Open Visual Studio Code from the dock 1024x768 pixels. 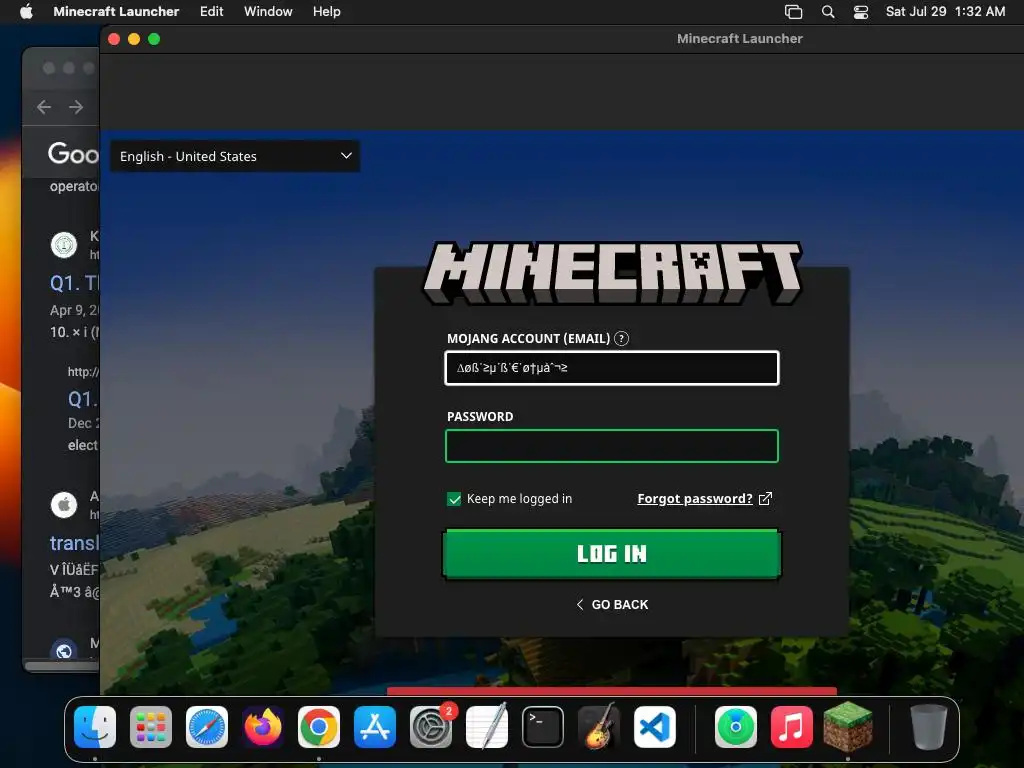(x=655, y=727)
